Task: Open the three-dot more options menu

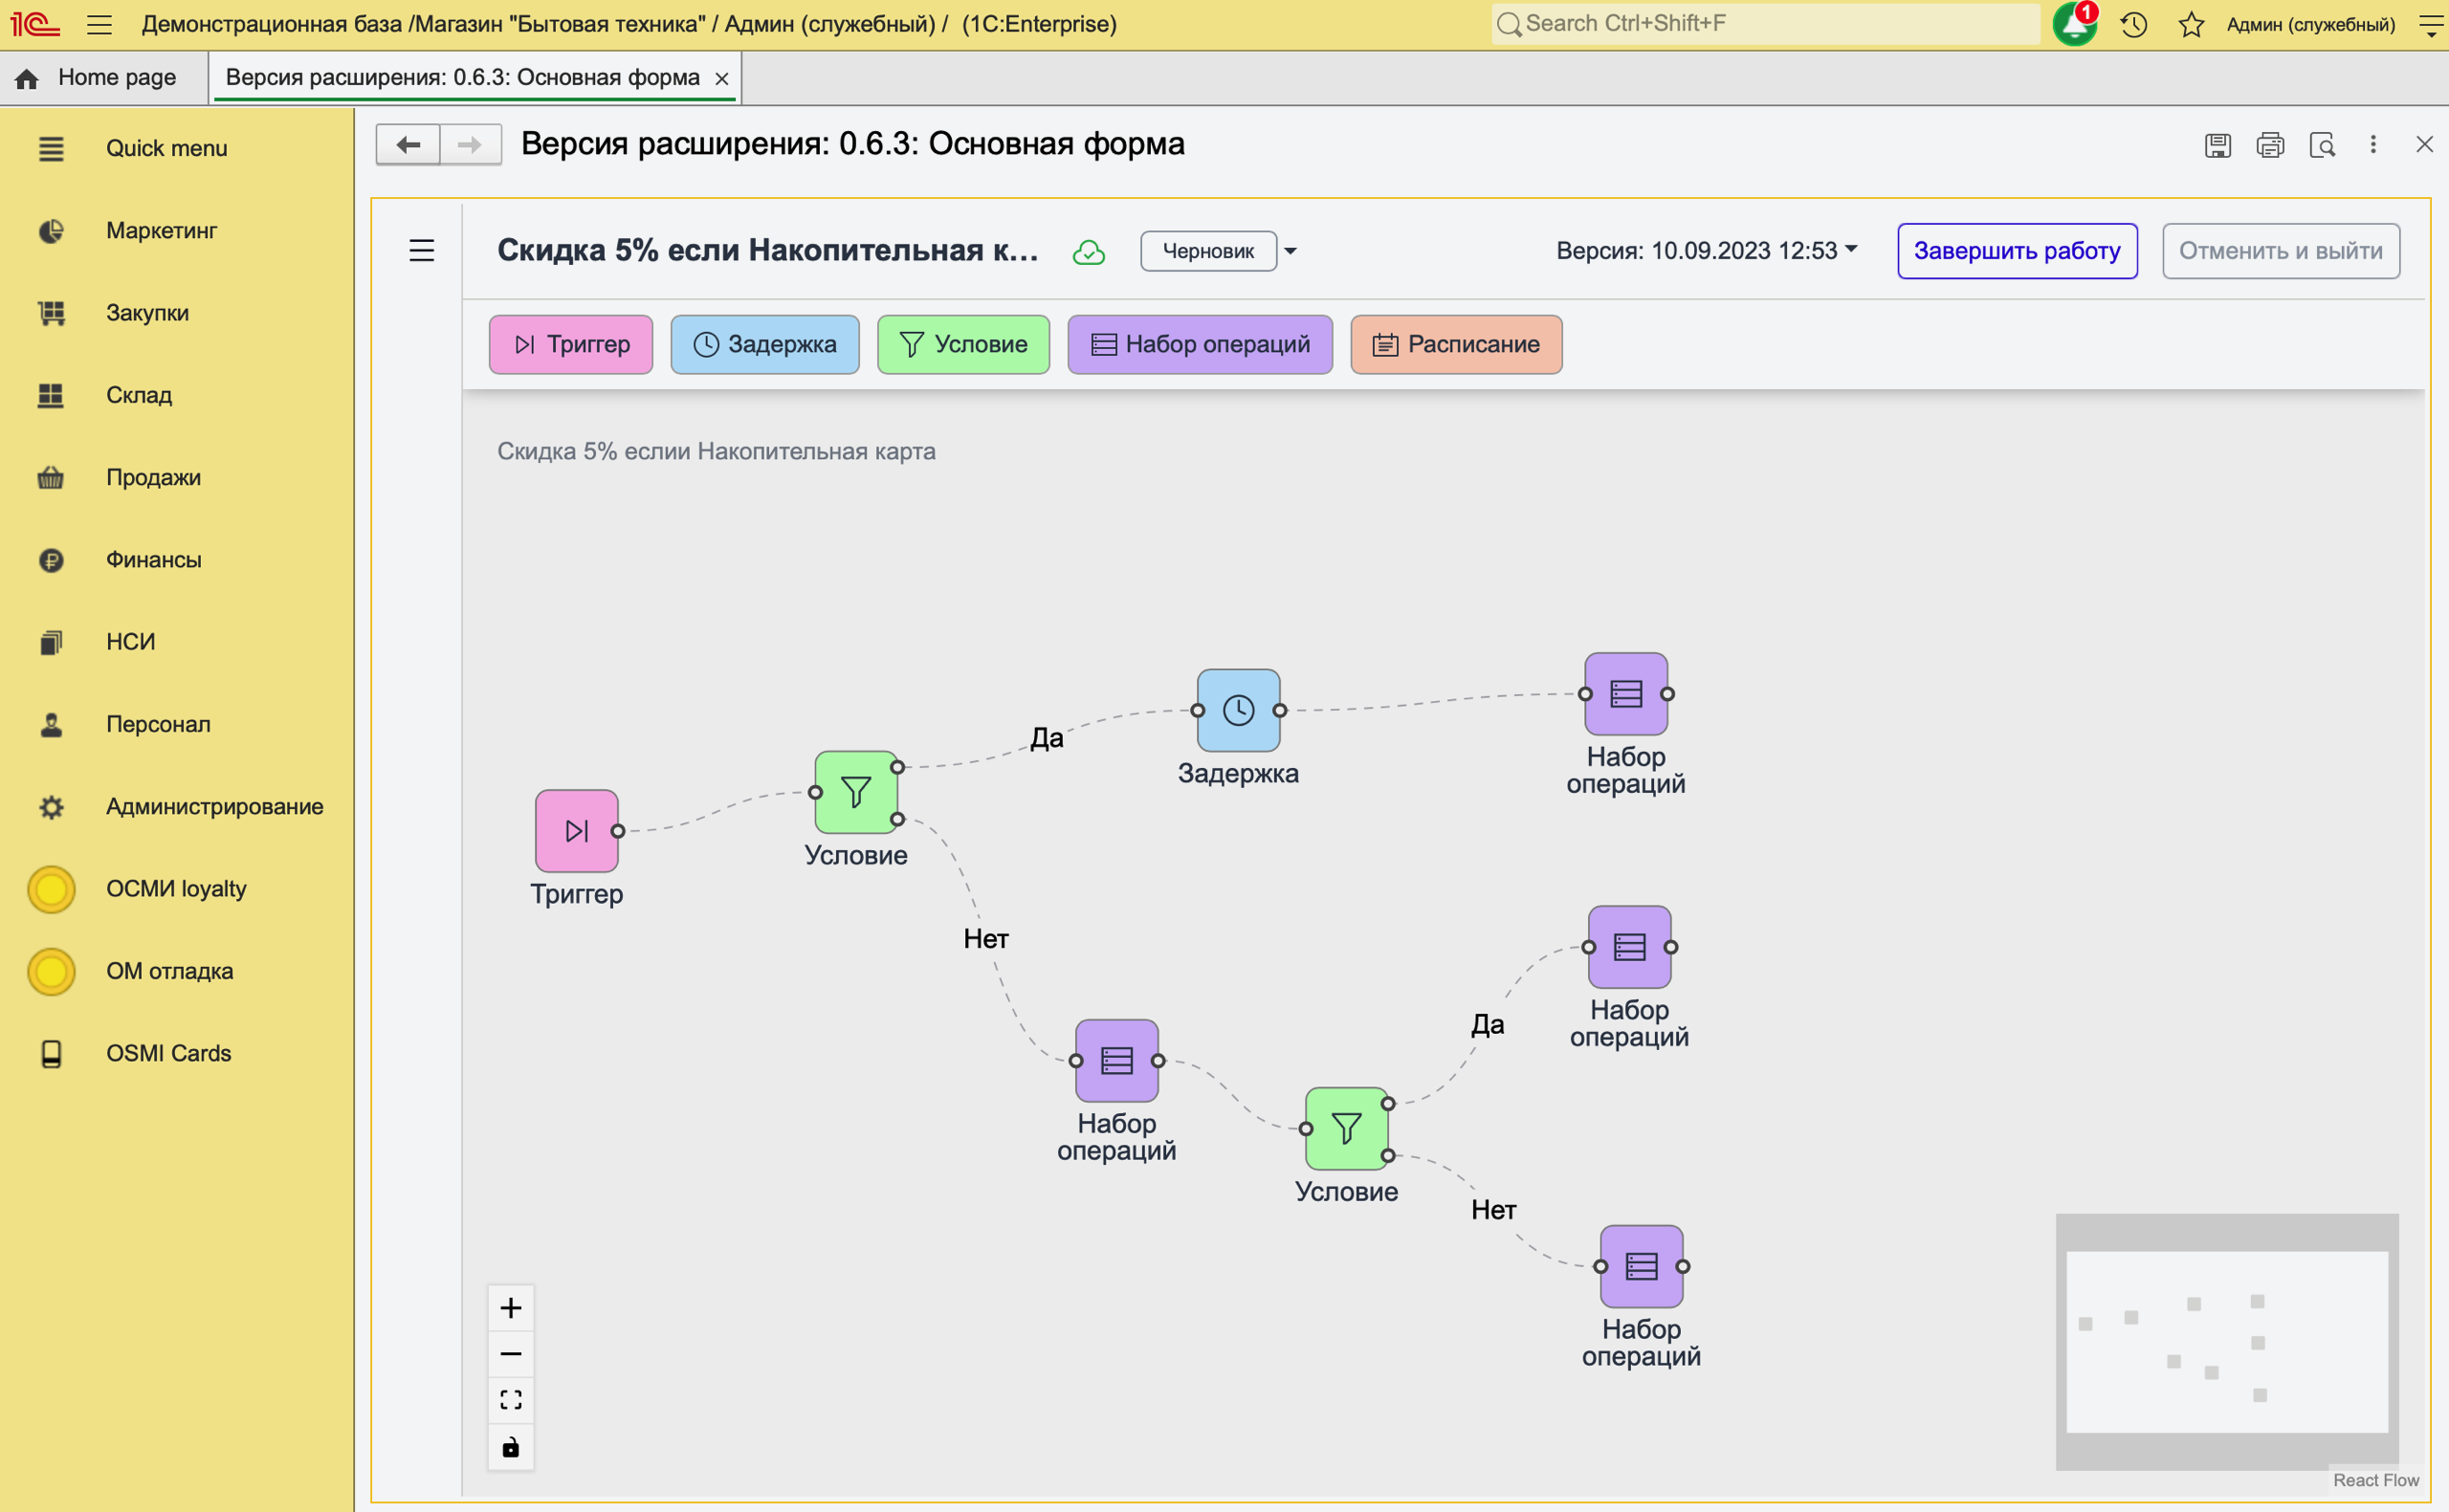Action: coord(2372,145)
